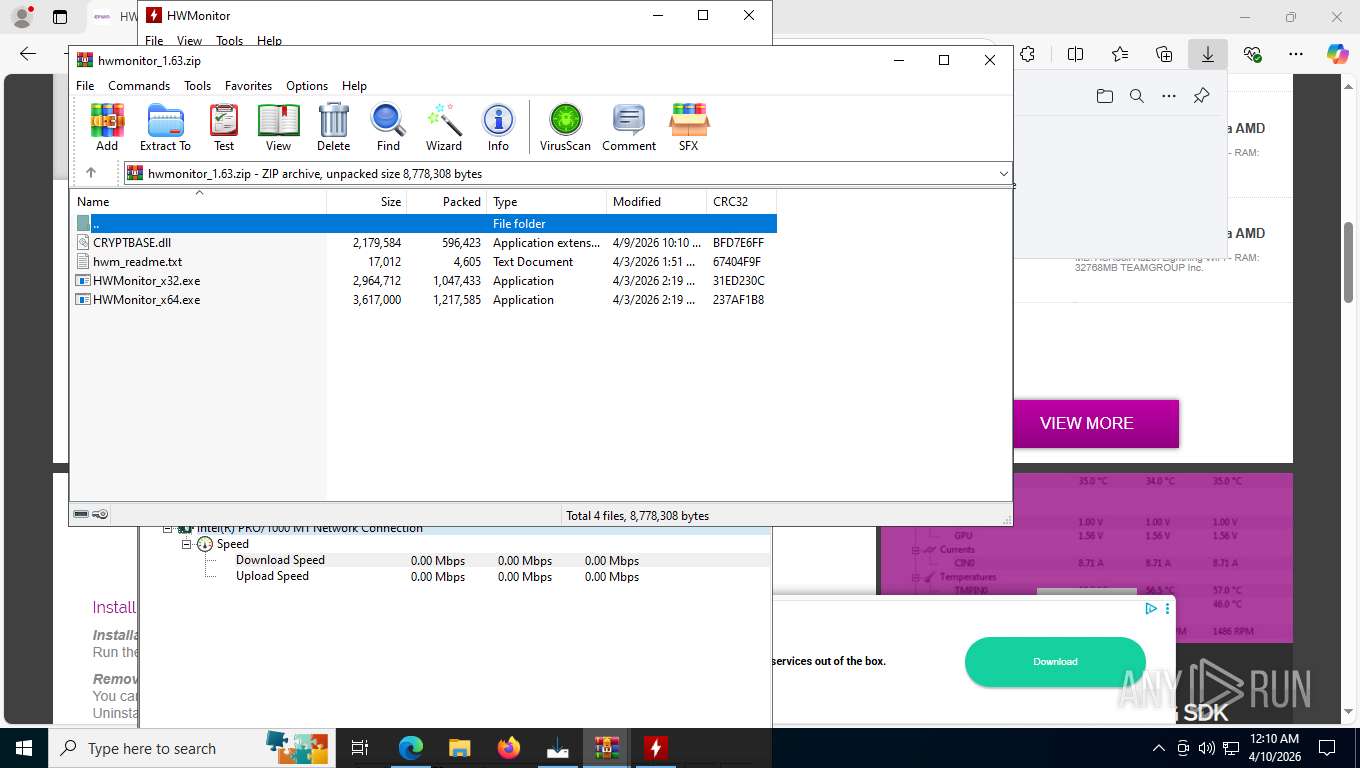
Task: Click CRC32 value 237AF1B8
Action: [739, 300]
